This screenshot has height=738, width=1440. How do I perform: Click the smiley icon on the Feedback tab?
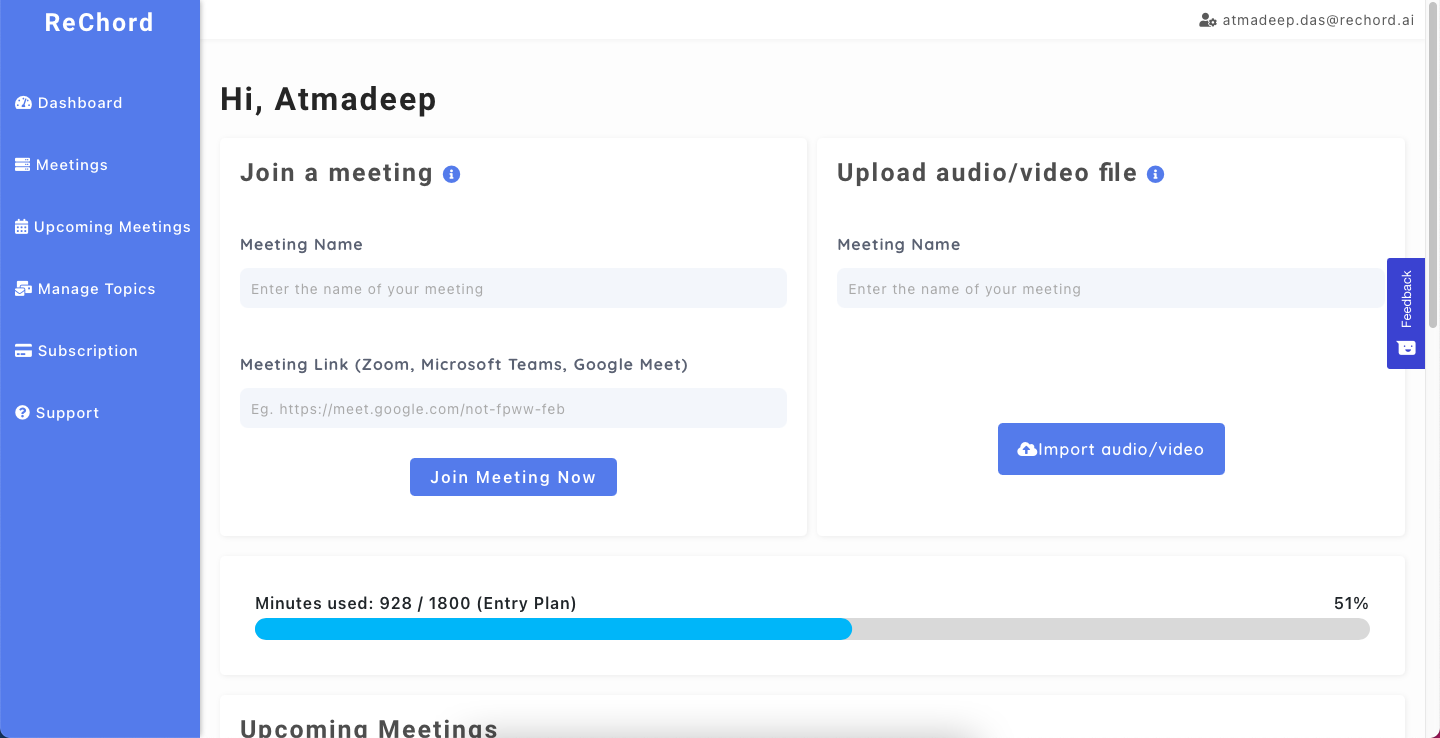coord(1406,348)
